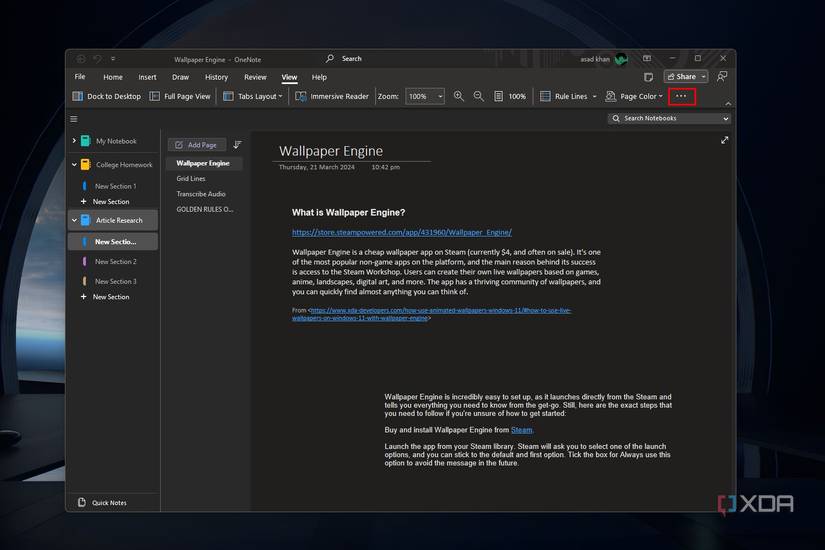The height and width of the screenshot is (550, 825).
Task: Expand the My Notebook tree
Action: click(x=74, y=141)
